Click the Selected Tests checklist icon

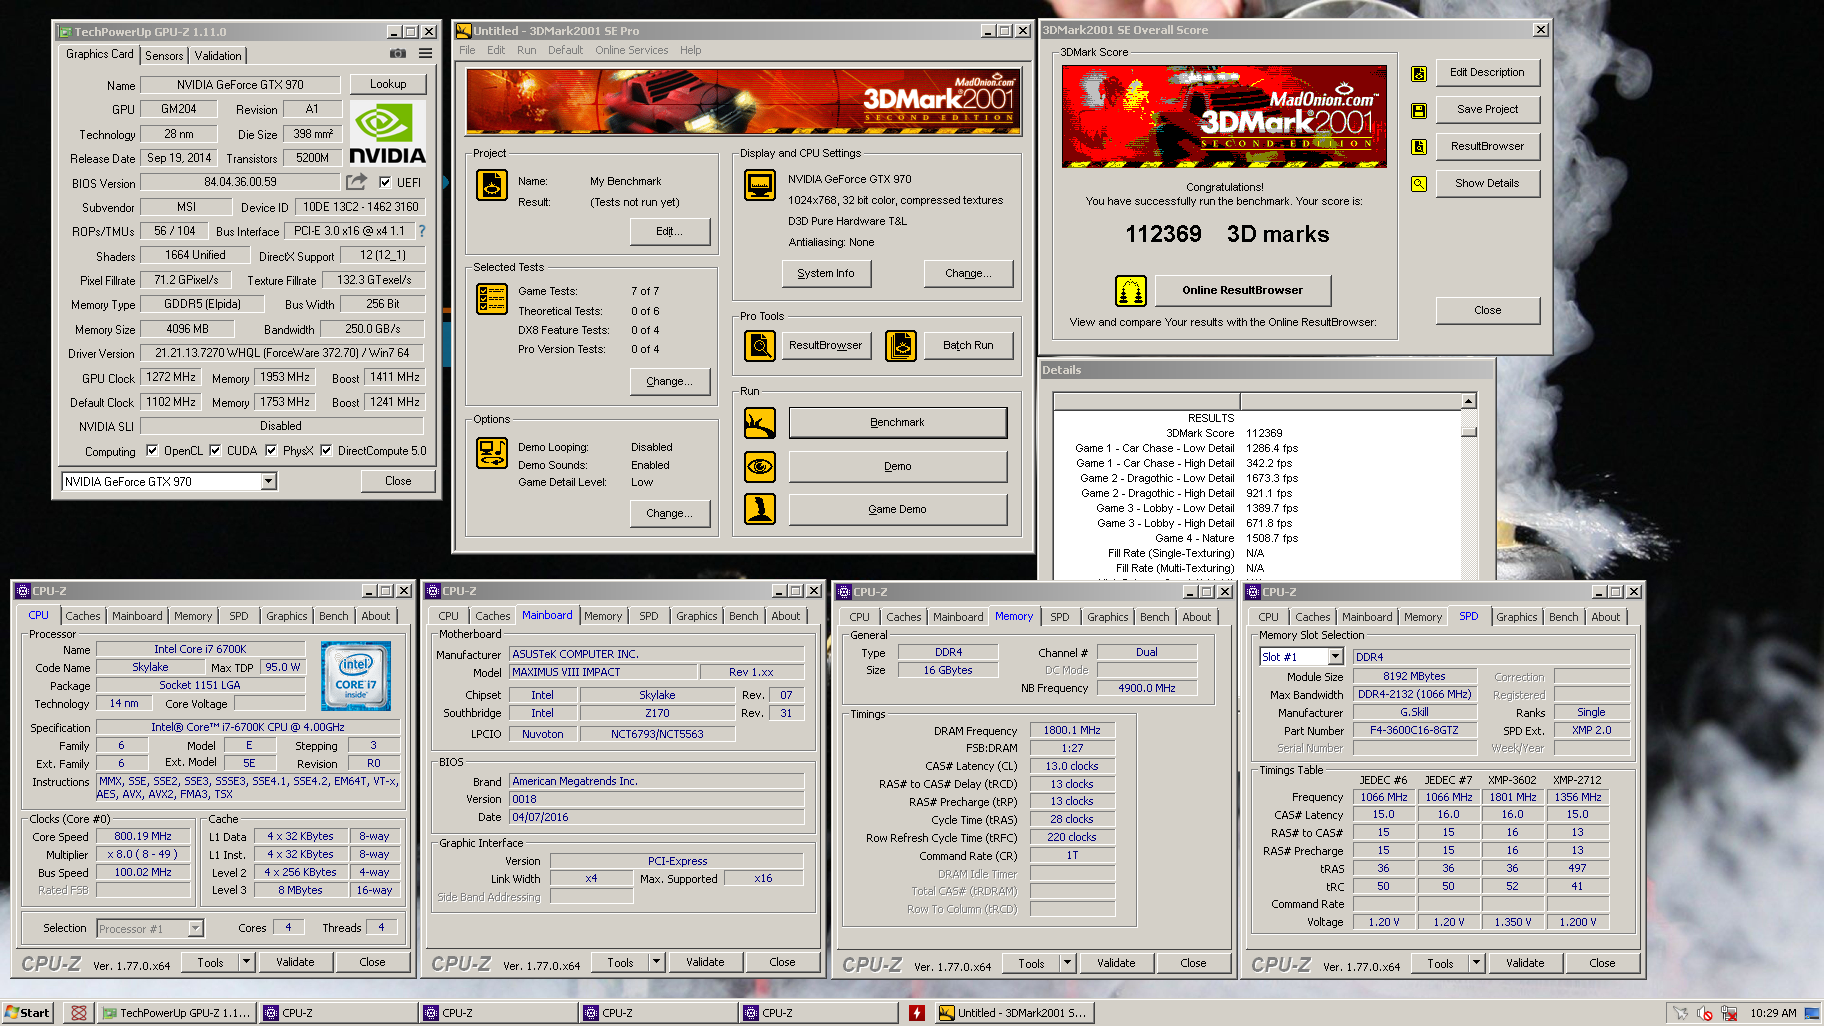(x=492, y=299)
